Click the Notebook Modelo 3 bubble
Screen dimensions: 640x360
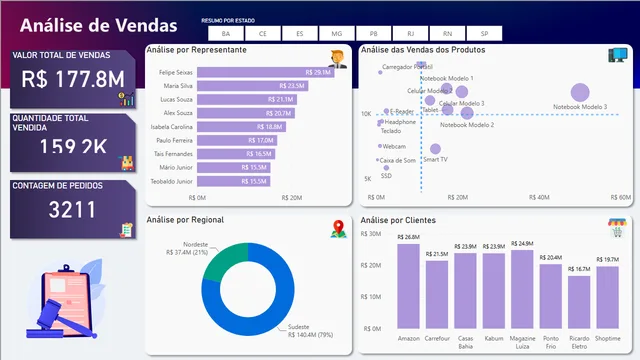580,93
